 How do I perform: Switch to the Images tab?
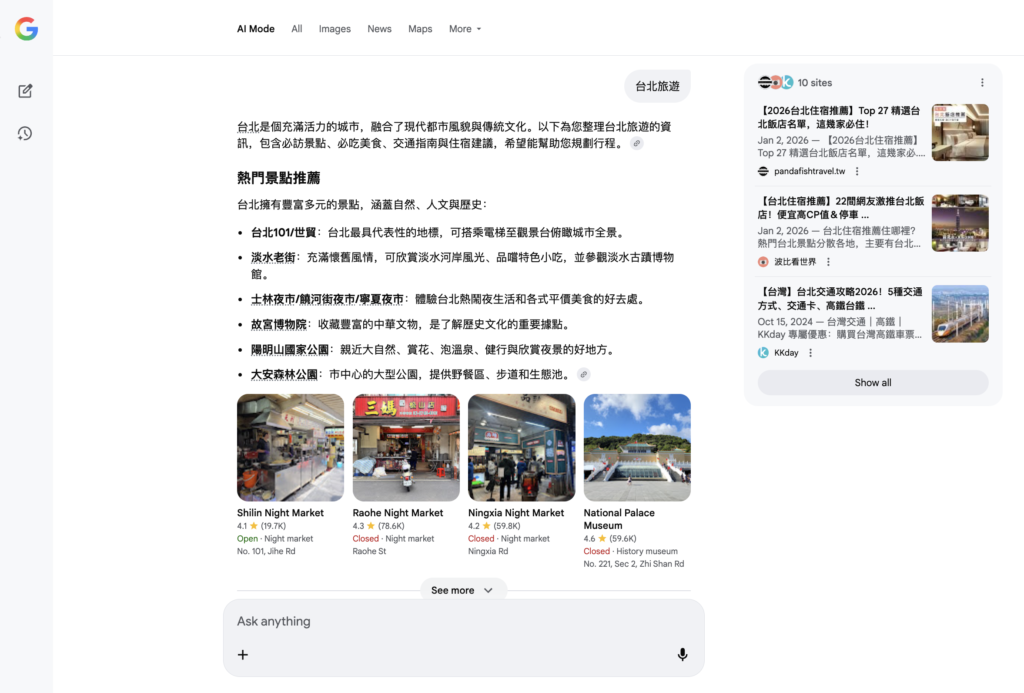[335, 29]
